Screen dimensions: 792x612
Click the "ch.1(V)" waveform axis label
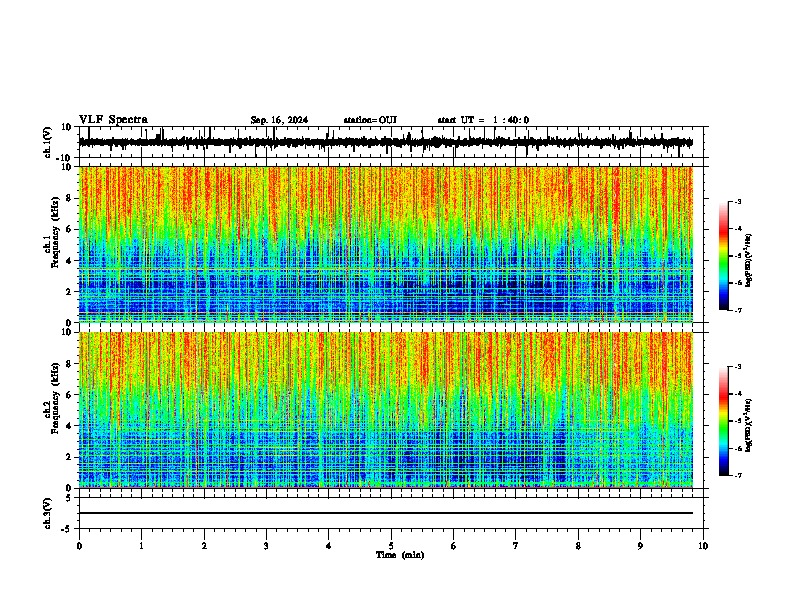pos(48,142)
